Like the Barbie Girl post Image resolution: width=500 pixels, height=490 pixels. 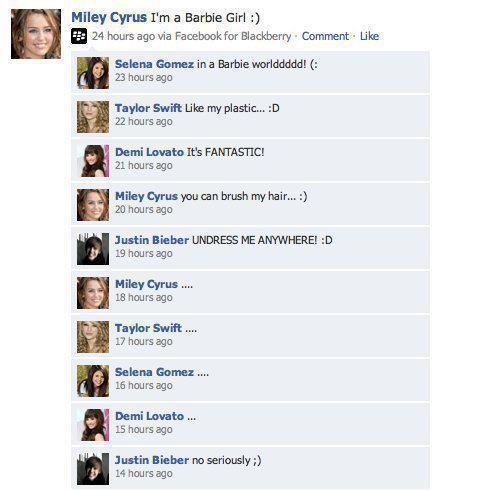[369, 36]
